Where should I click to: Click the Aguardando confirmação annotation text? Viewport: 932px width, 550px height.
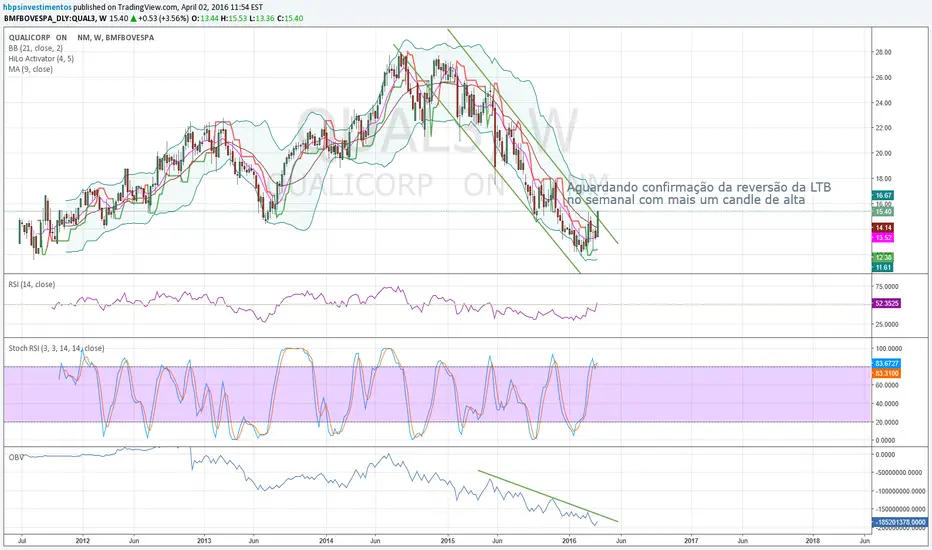(x=698, y=193)
